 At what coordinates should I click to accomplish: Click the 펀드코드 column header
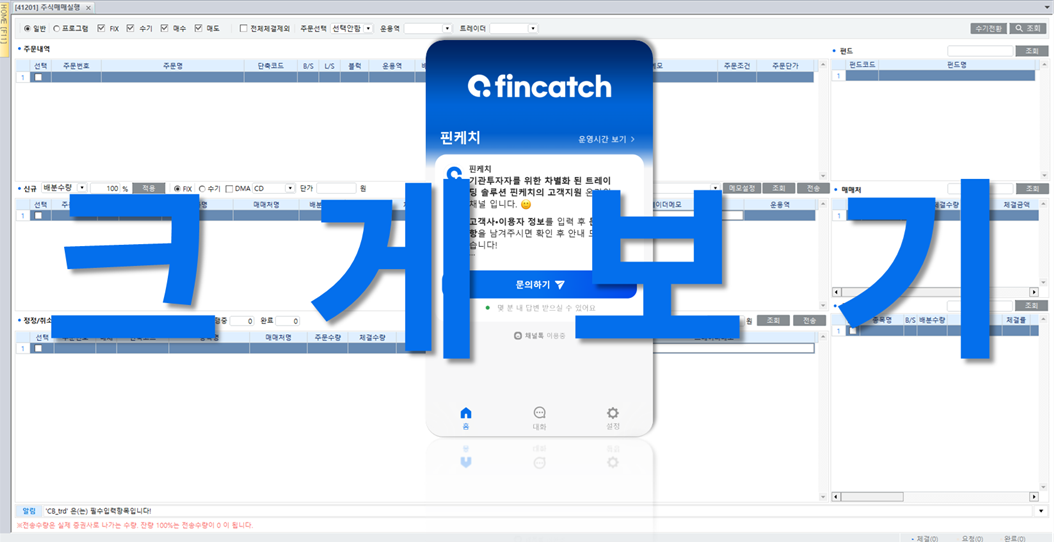click(862, 65)
